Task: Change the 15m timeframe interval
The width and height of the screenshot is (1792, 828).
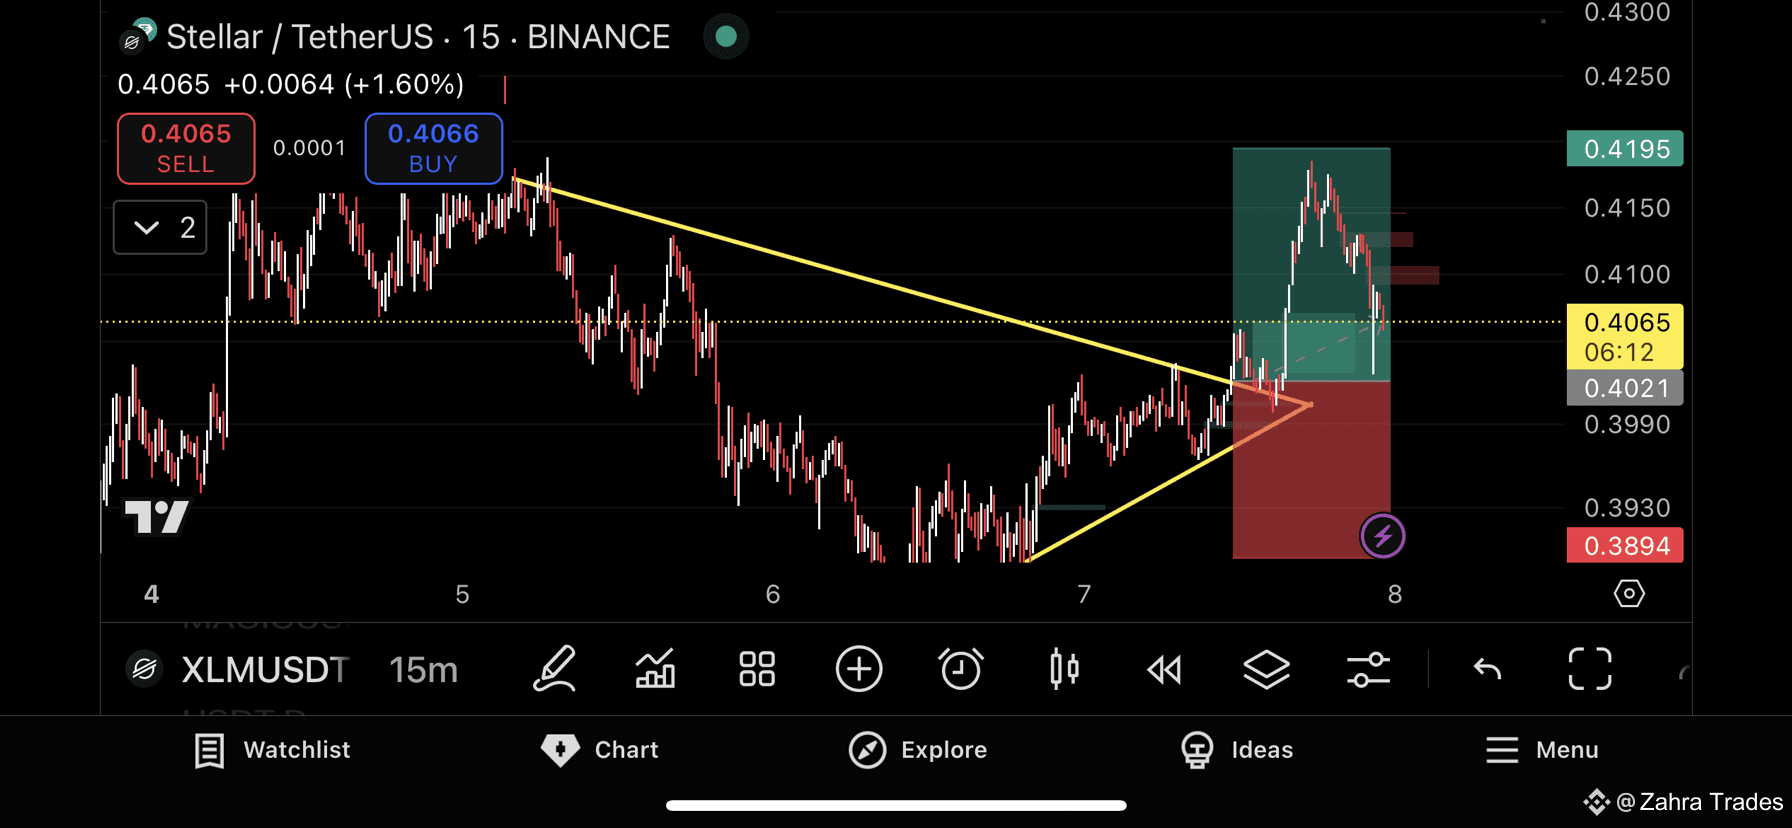Action: tap(423, 670)
